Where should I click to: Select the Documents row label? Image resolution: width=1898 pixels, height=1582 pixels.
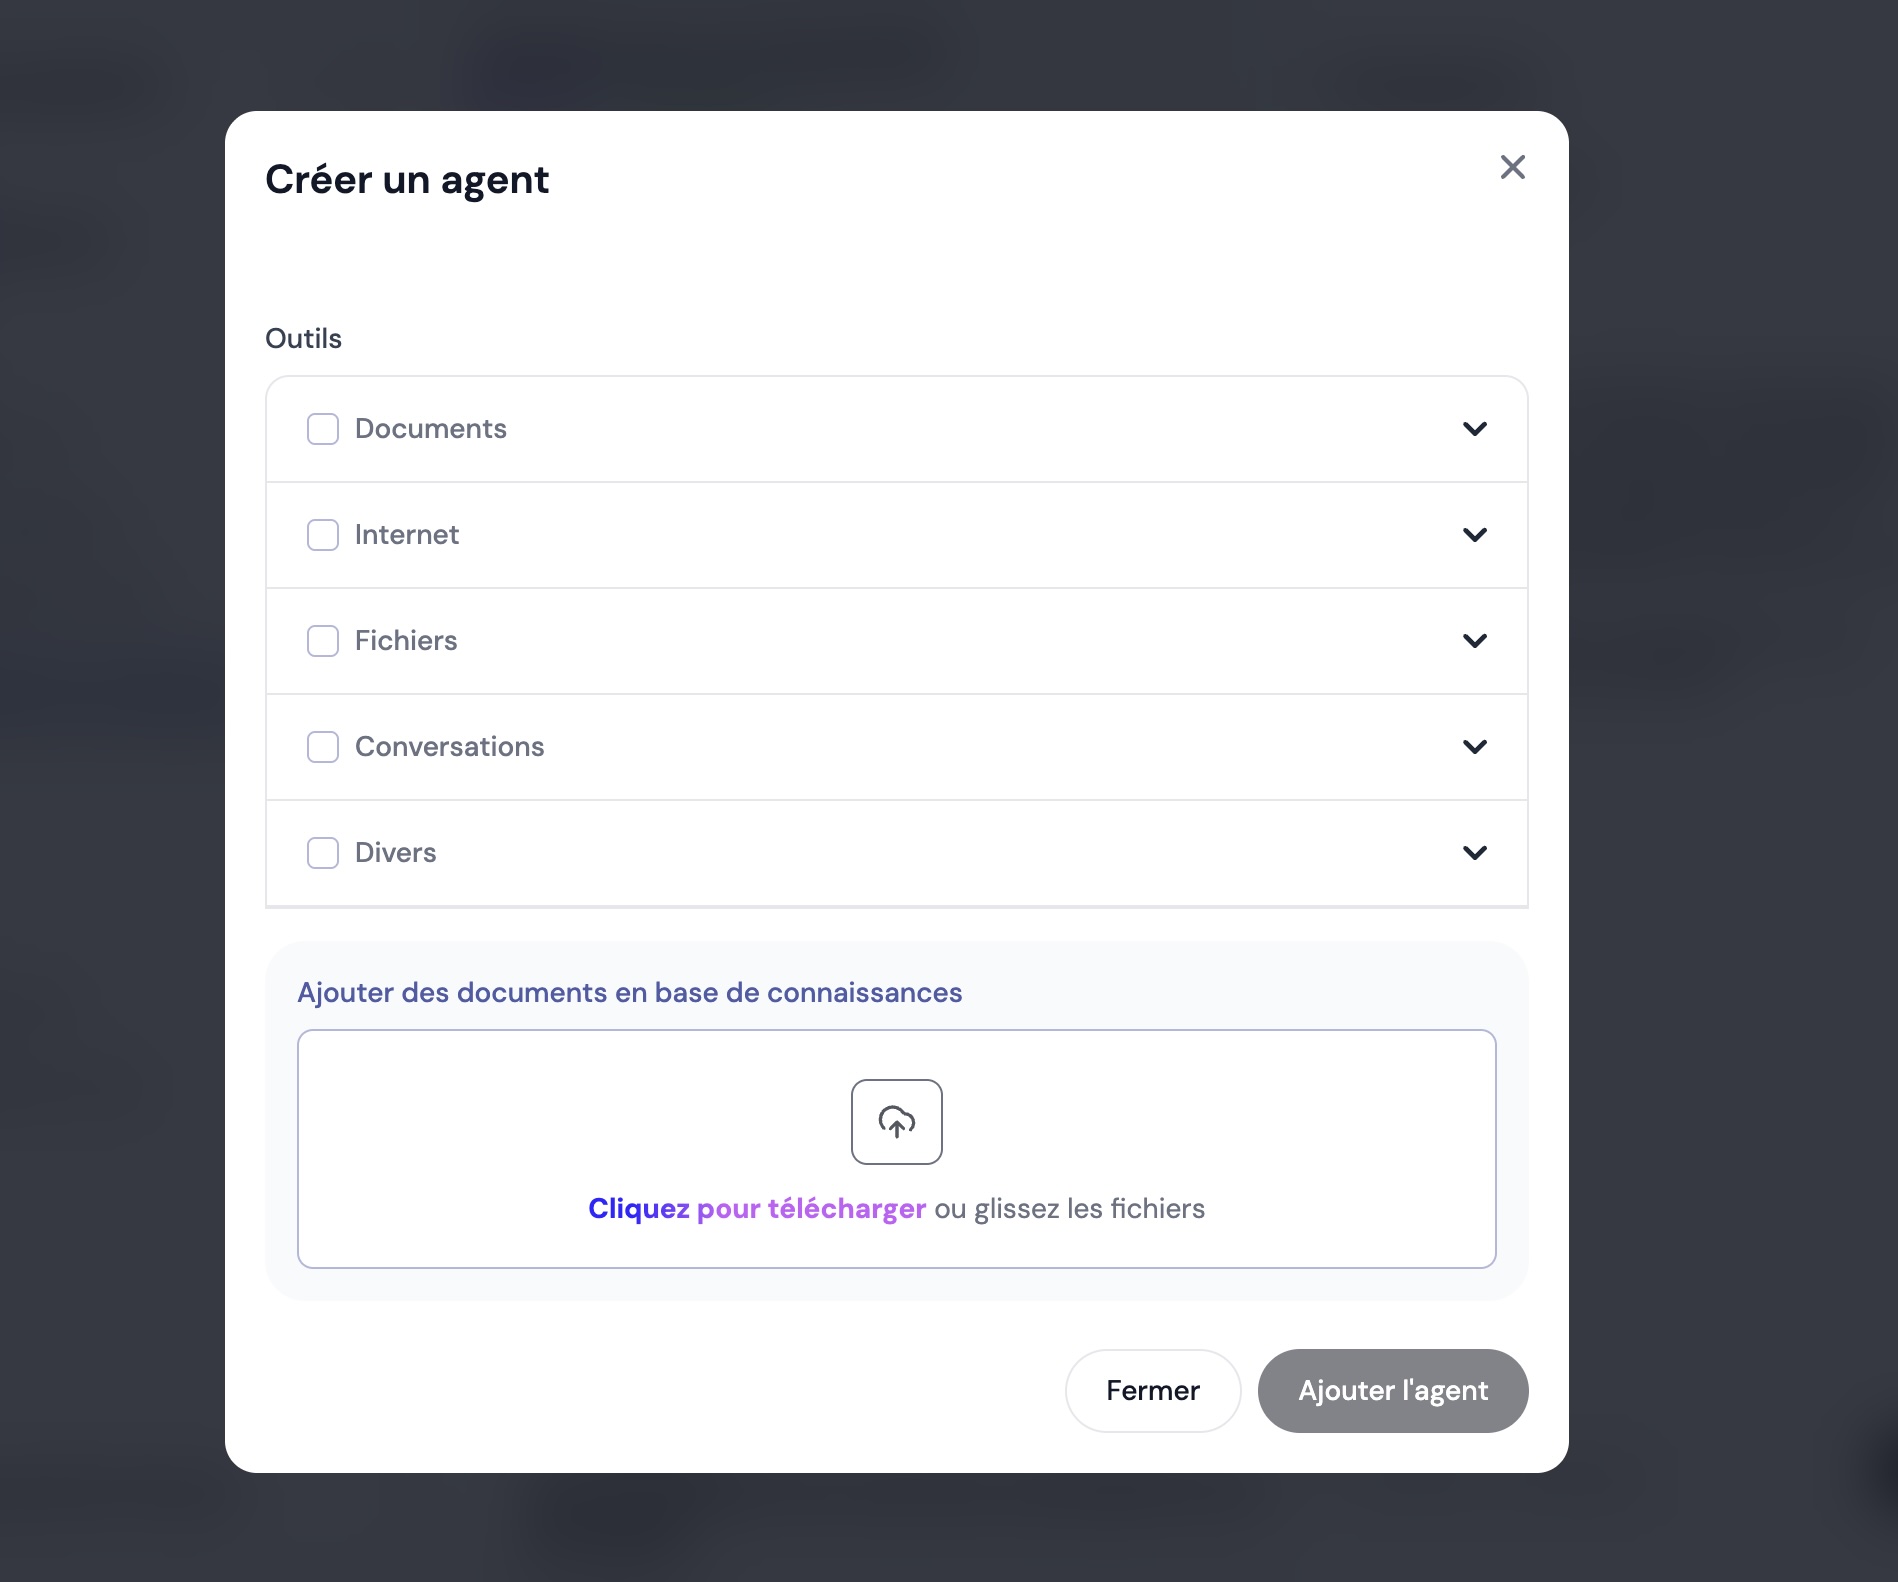point(430,429)
